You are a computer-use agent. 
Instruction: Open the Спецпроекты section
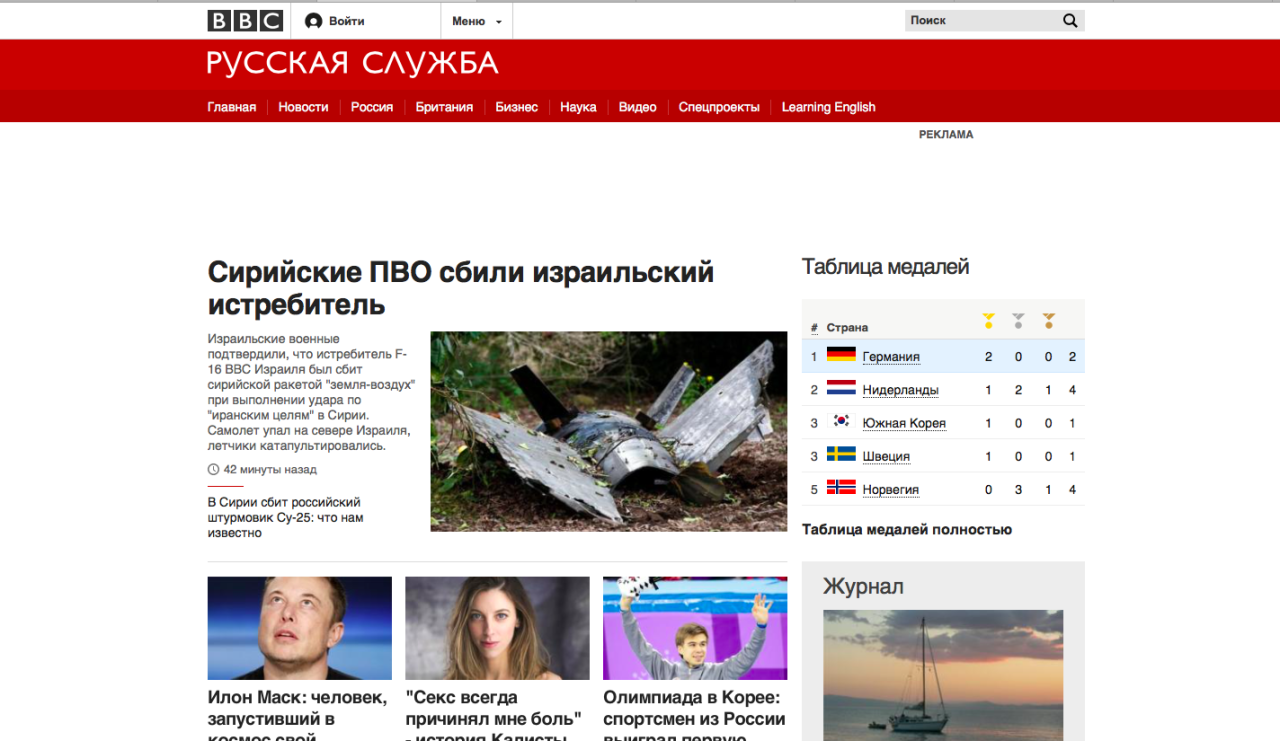pyautogui.click(x=718, y=107)
